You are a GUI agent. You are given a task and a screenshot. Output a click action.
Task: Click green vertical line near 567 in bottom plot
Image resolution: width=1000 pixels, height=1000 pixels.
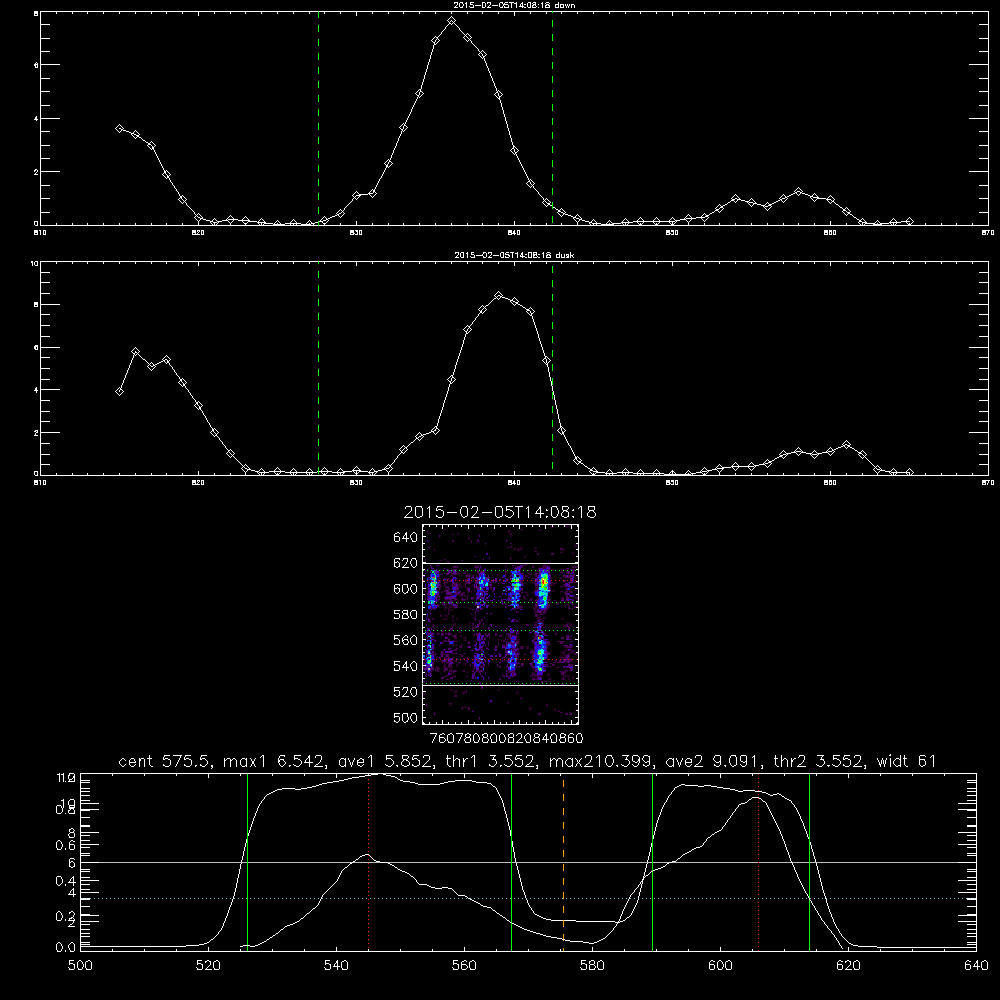(511, 861)
